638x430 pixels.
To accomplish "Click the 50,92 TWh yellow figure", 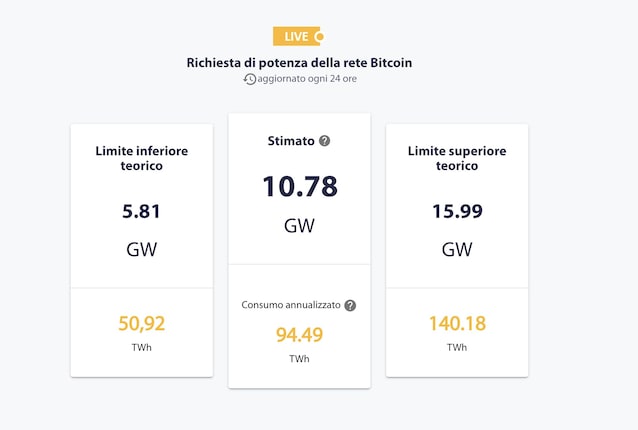I will tap(142, 323).
